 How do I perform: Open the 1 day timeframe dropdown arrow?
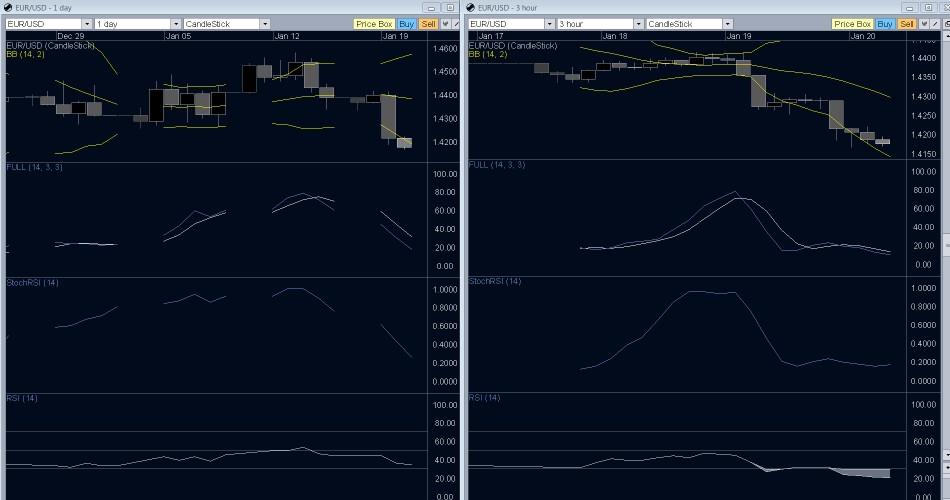176,24
